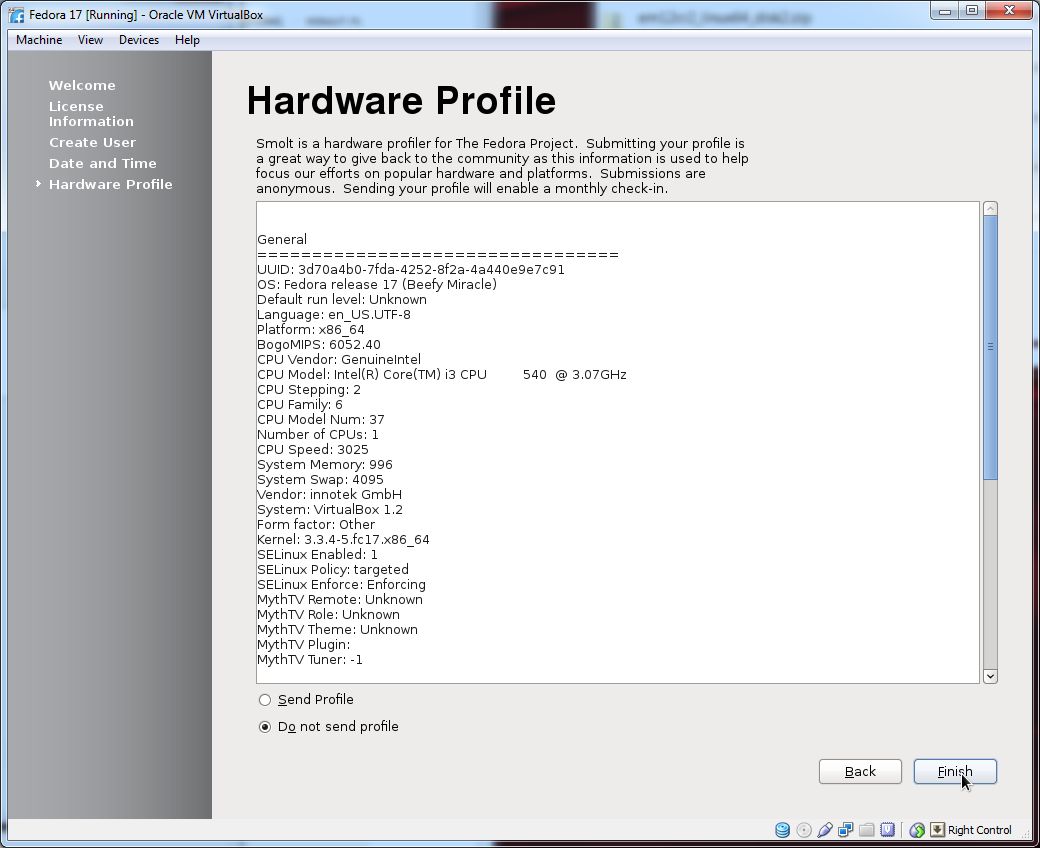
Task: Click the scrollbar up arrow
Action: [990, 209]
